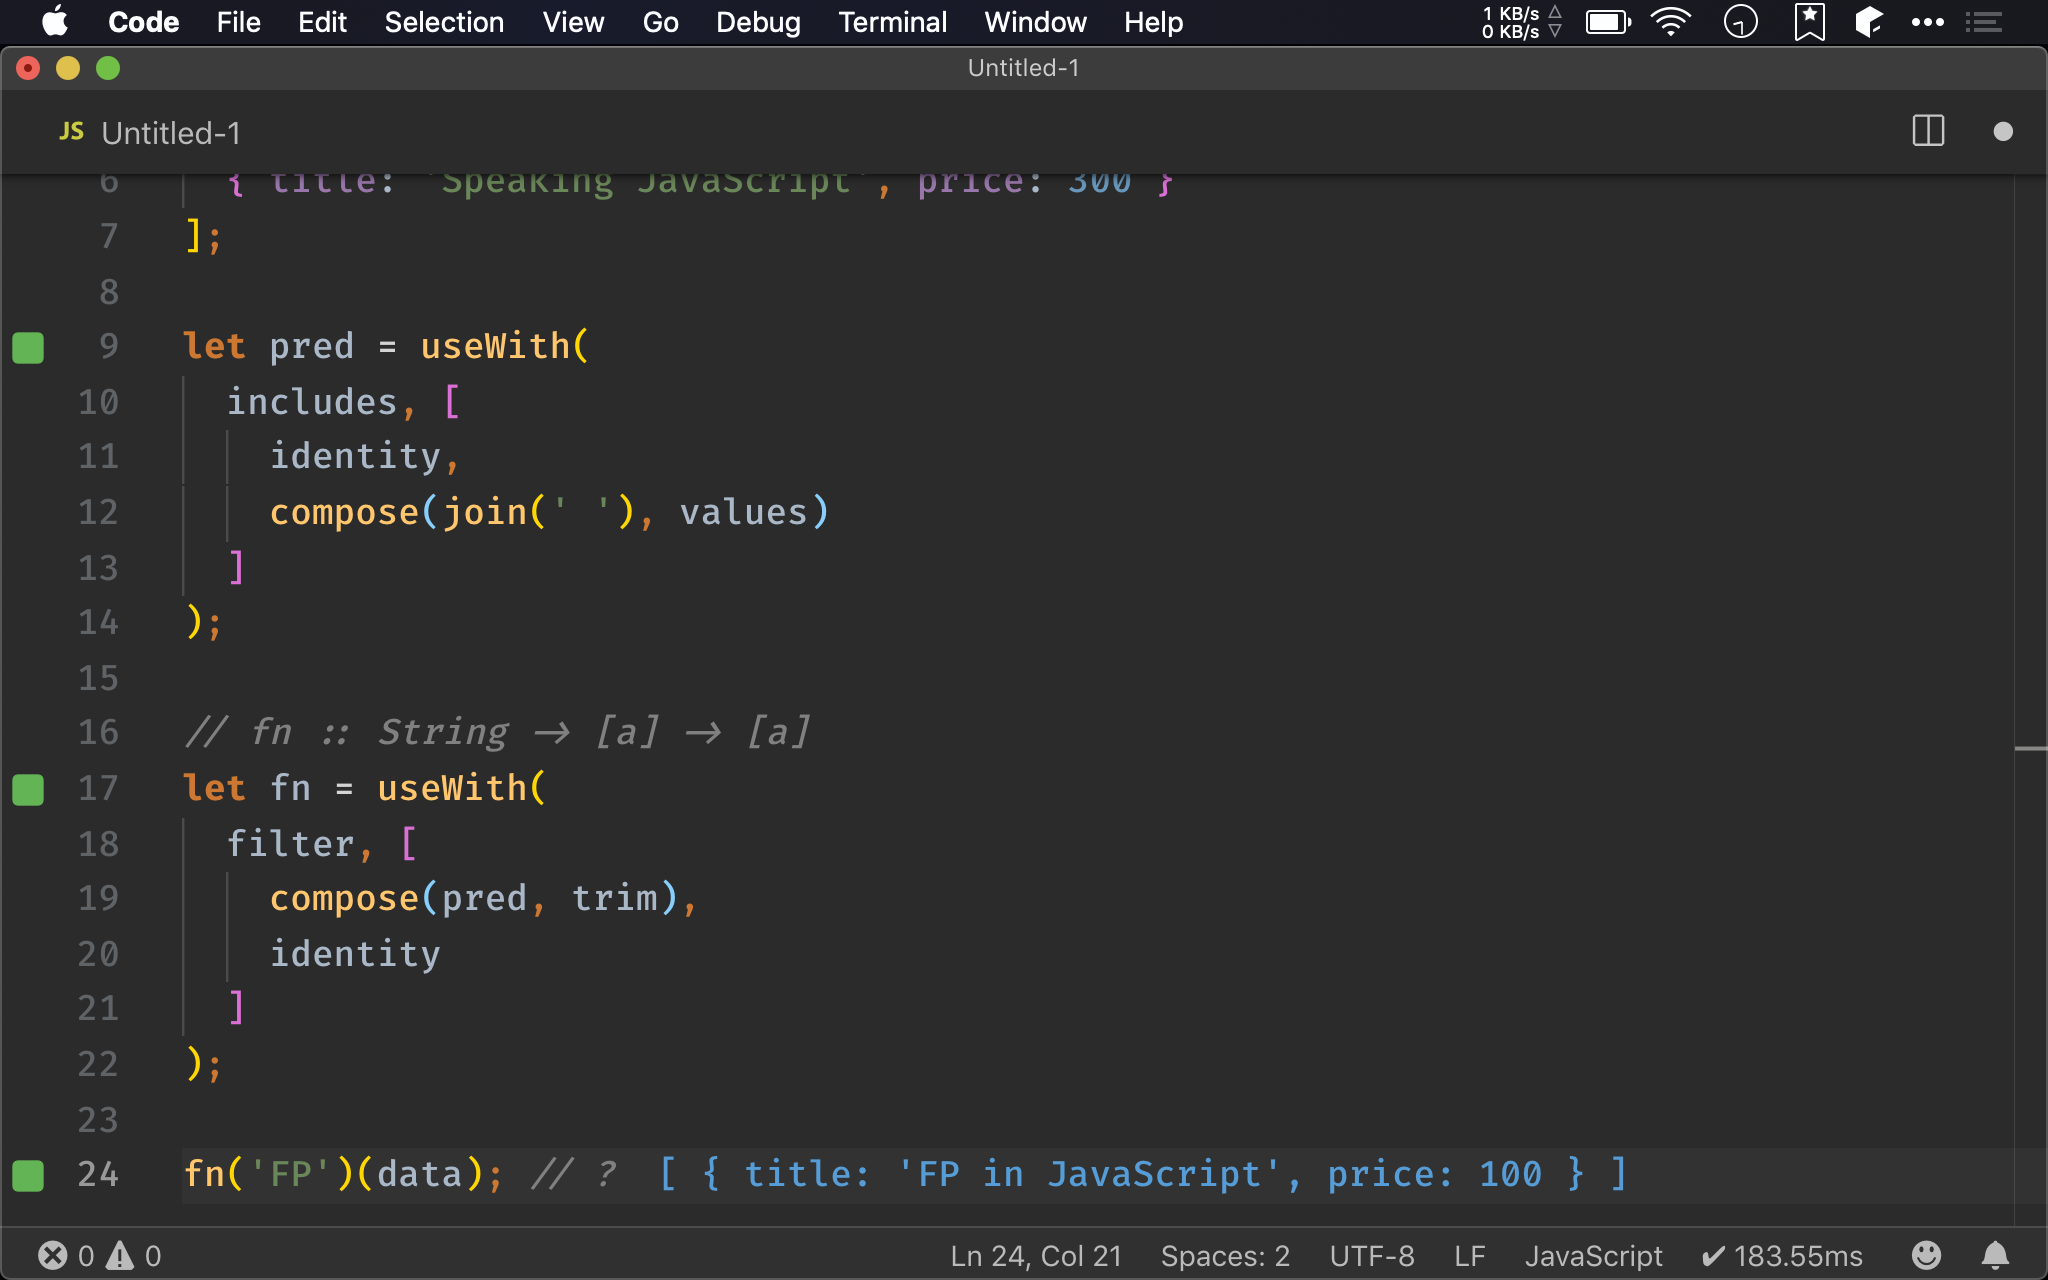Click the Ln 24 Col 21 position
2048x1280 pixels.
pos(1032,1253)
